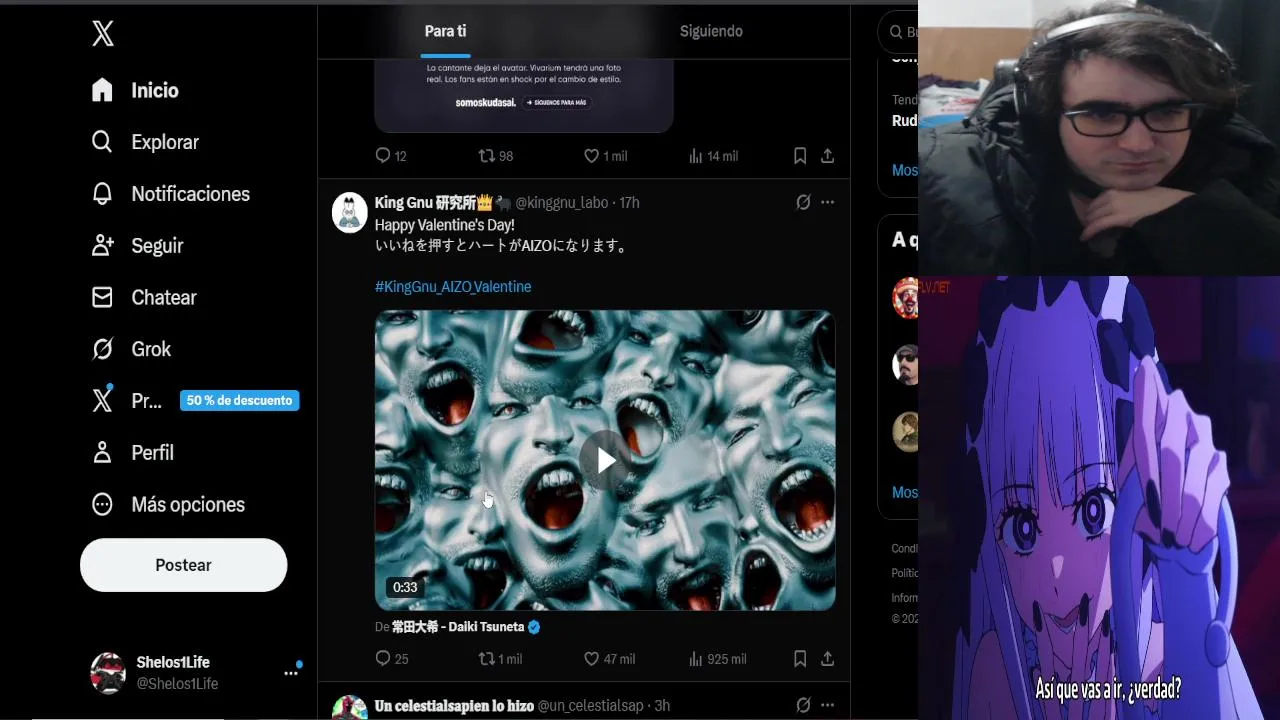The height and width of the screenshot is (720, 1280).
Task: Repost the post with 98 reposts
Action: pyautogui.click(x=495, y=156)
